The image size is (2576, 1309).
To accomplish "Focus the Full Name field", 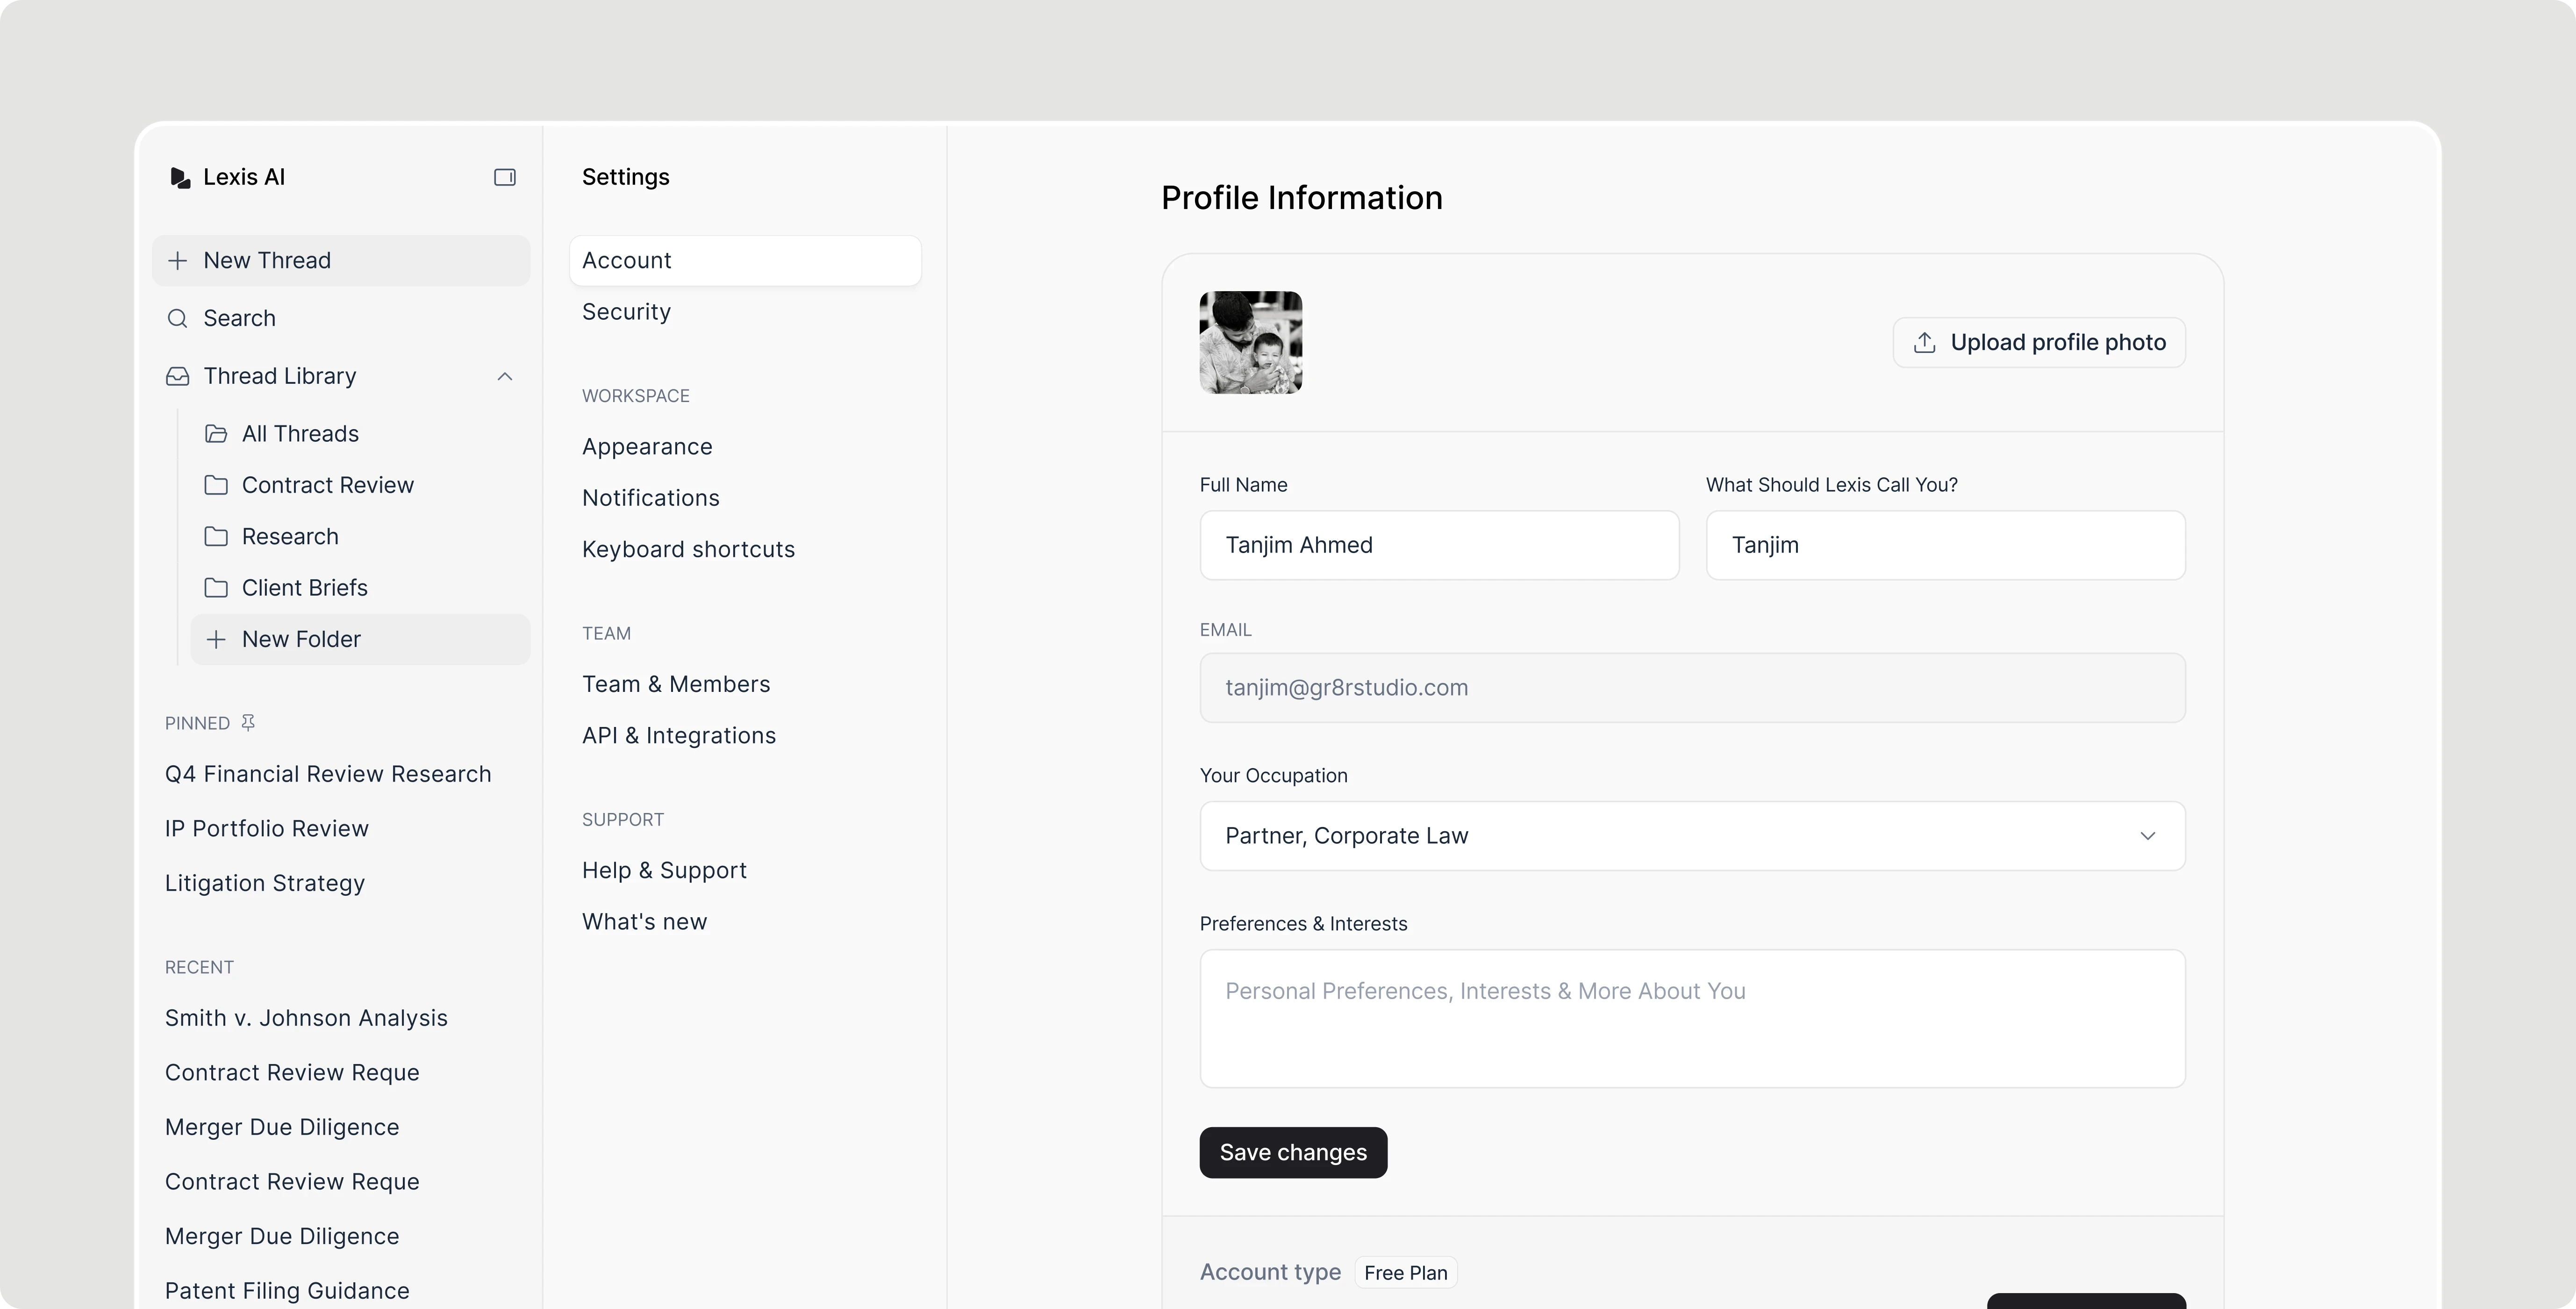I will tap(1439, 546).
